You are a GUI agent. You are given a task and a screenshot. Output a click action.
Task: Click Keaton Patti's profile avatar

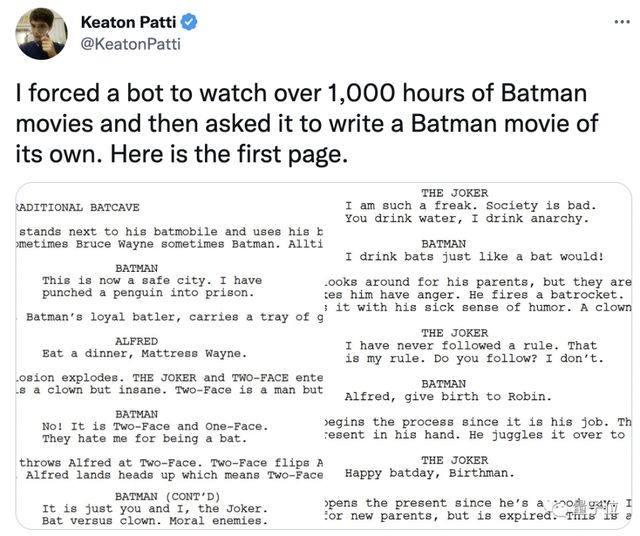coord(41,33)
